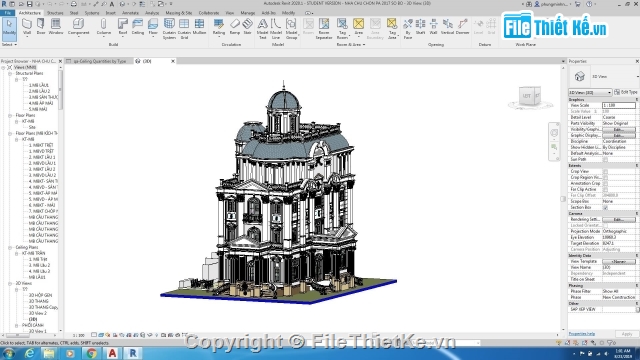
Task: Select the Mullion tool
Action: [x=199, y=27]
